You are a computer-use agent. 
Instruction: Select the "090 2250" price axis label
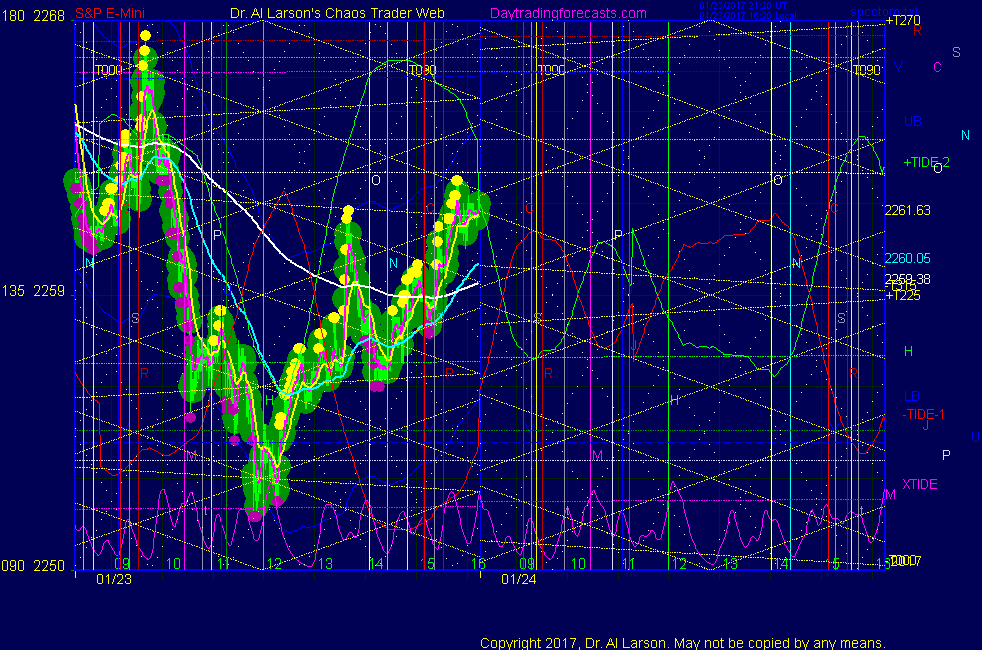[33, 566]
